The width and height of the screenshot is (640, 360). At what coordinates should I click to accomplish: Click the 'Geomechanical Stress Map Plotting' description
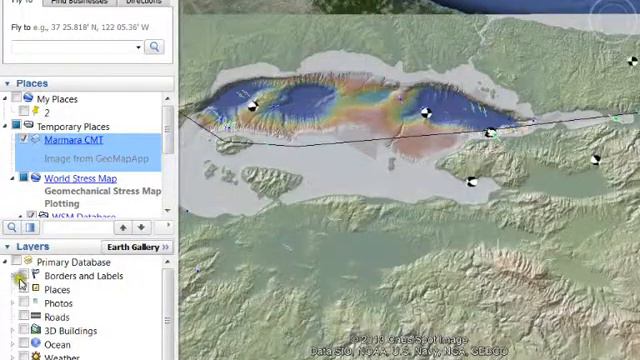[102, 197]
